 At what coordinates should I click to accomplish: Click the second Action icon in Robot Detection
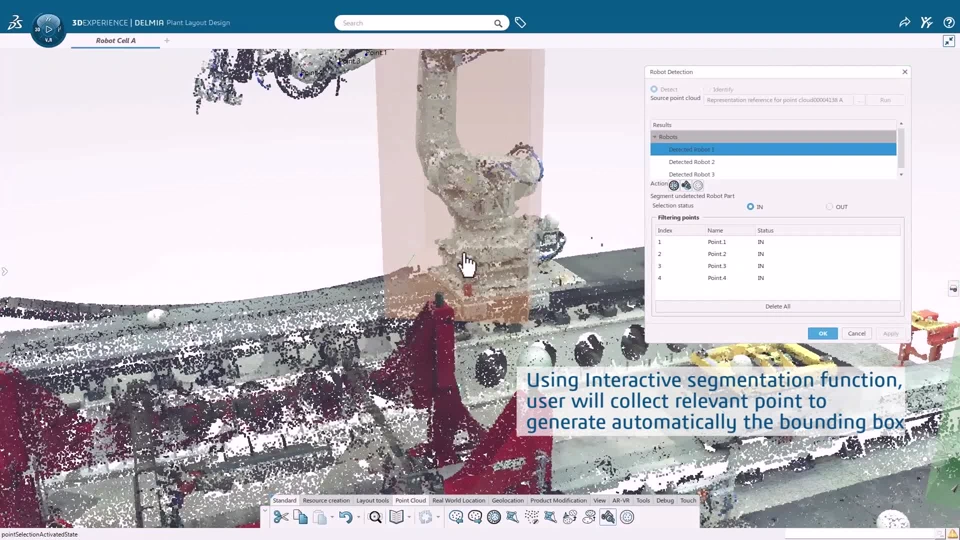pos(686,185)
